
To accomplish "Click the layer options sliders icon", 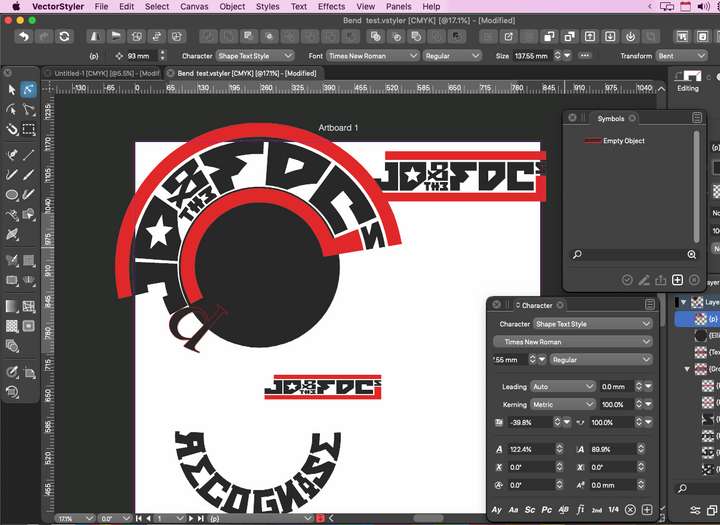I will pos(695,510).
